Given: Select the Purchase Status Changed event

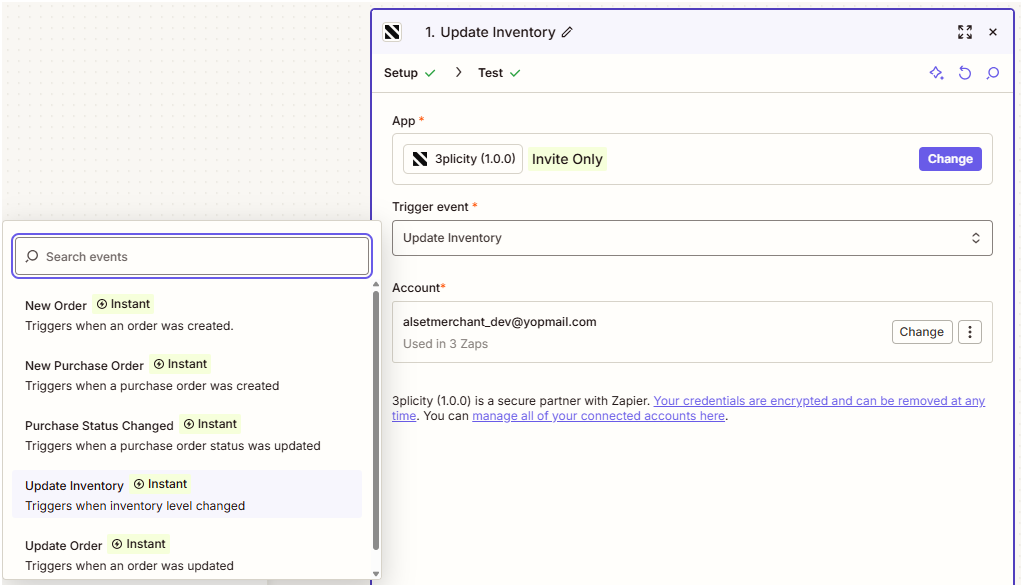Looking at the screenshot, I should click(x=187, y=435).
